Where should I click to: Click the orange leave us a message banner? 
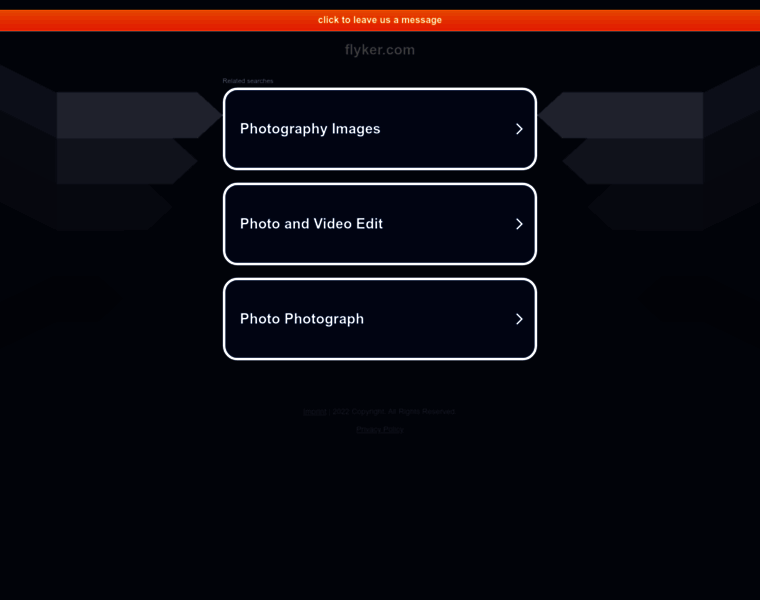[380, 20]
